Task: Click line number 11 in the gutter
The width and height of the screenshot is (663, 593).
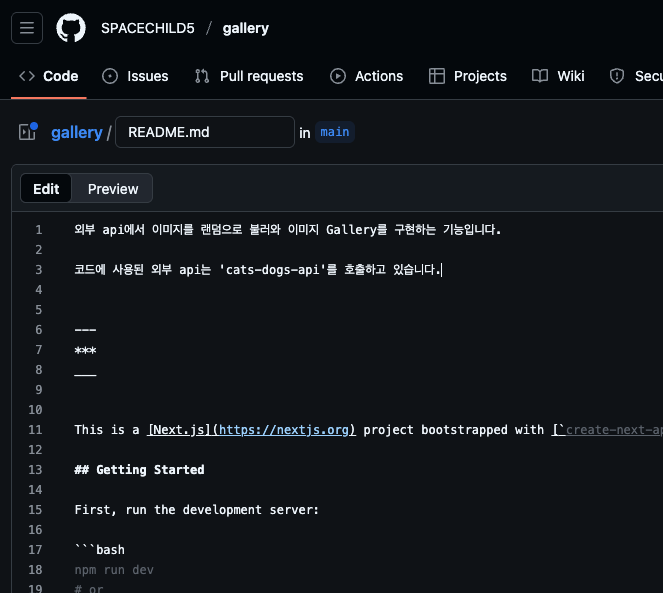Action: click(35, 430)
